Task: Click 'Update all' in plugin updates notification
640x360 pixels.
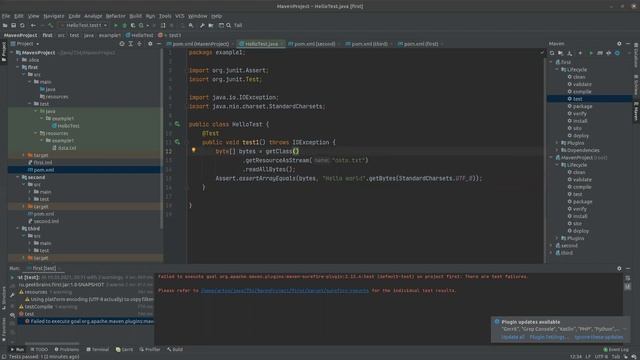Action: 512,337
